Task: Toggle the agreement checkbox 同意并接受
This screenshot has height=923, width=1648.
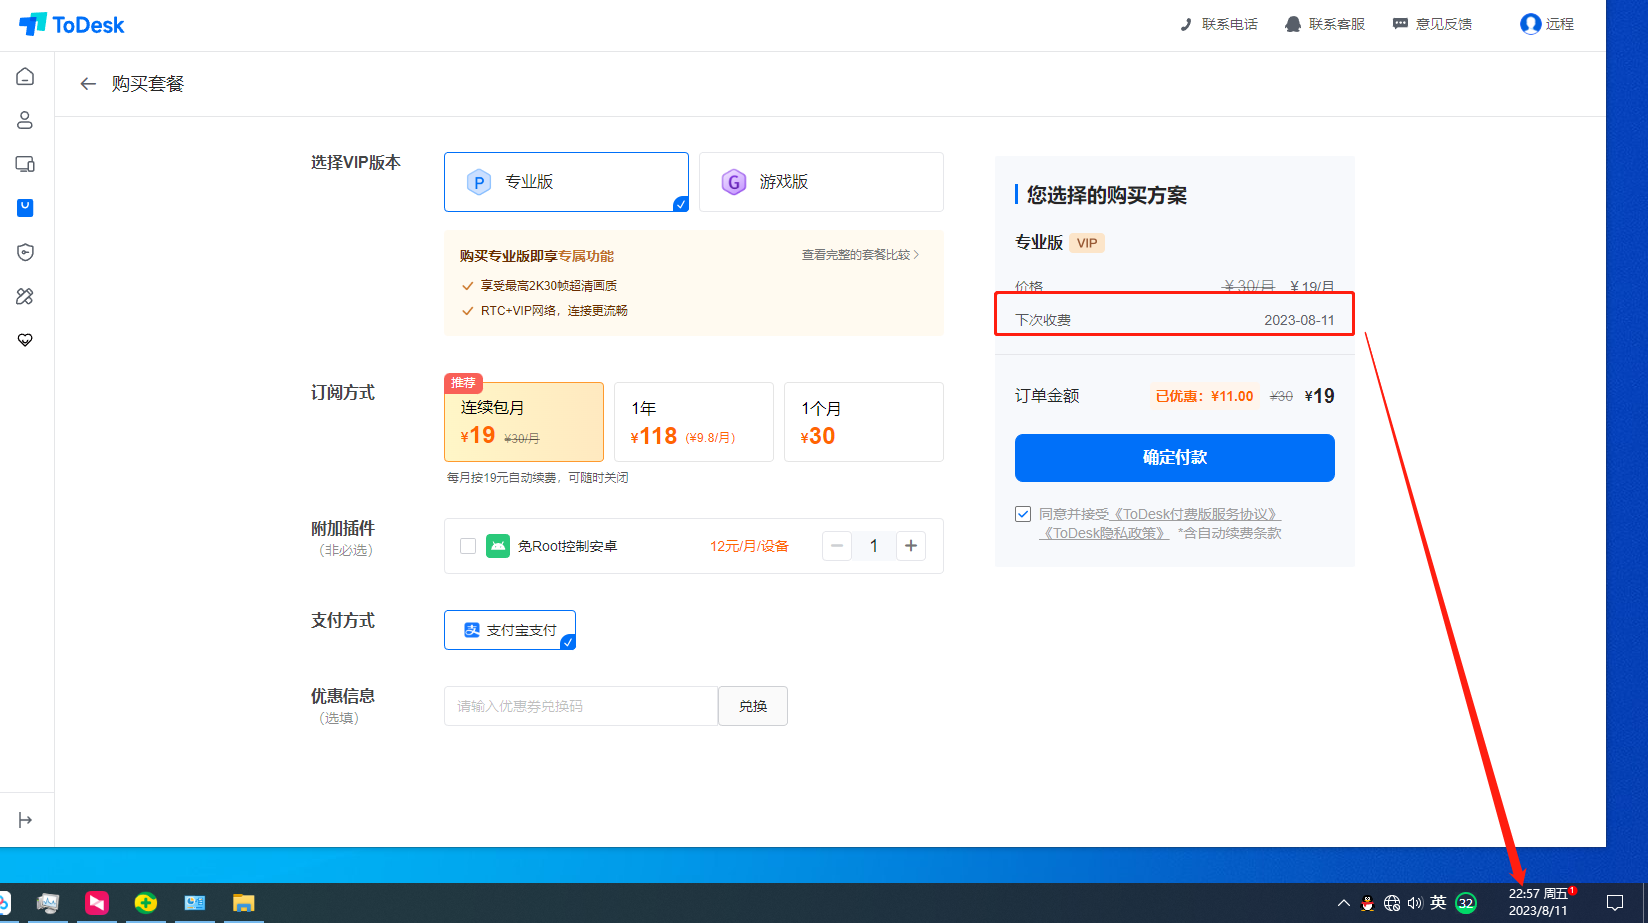Action: [1023, 514]
